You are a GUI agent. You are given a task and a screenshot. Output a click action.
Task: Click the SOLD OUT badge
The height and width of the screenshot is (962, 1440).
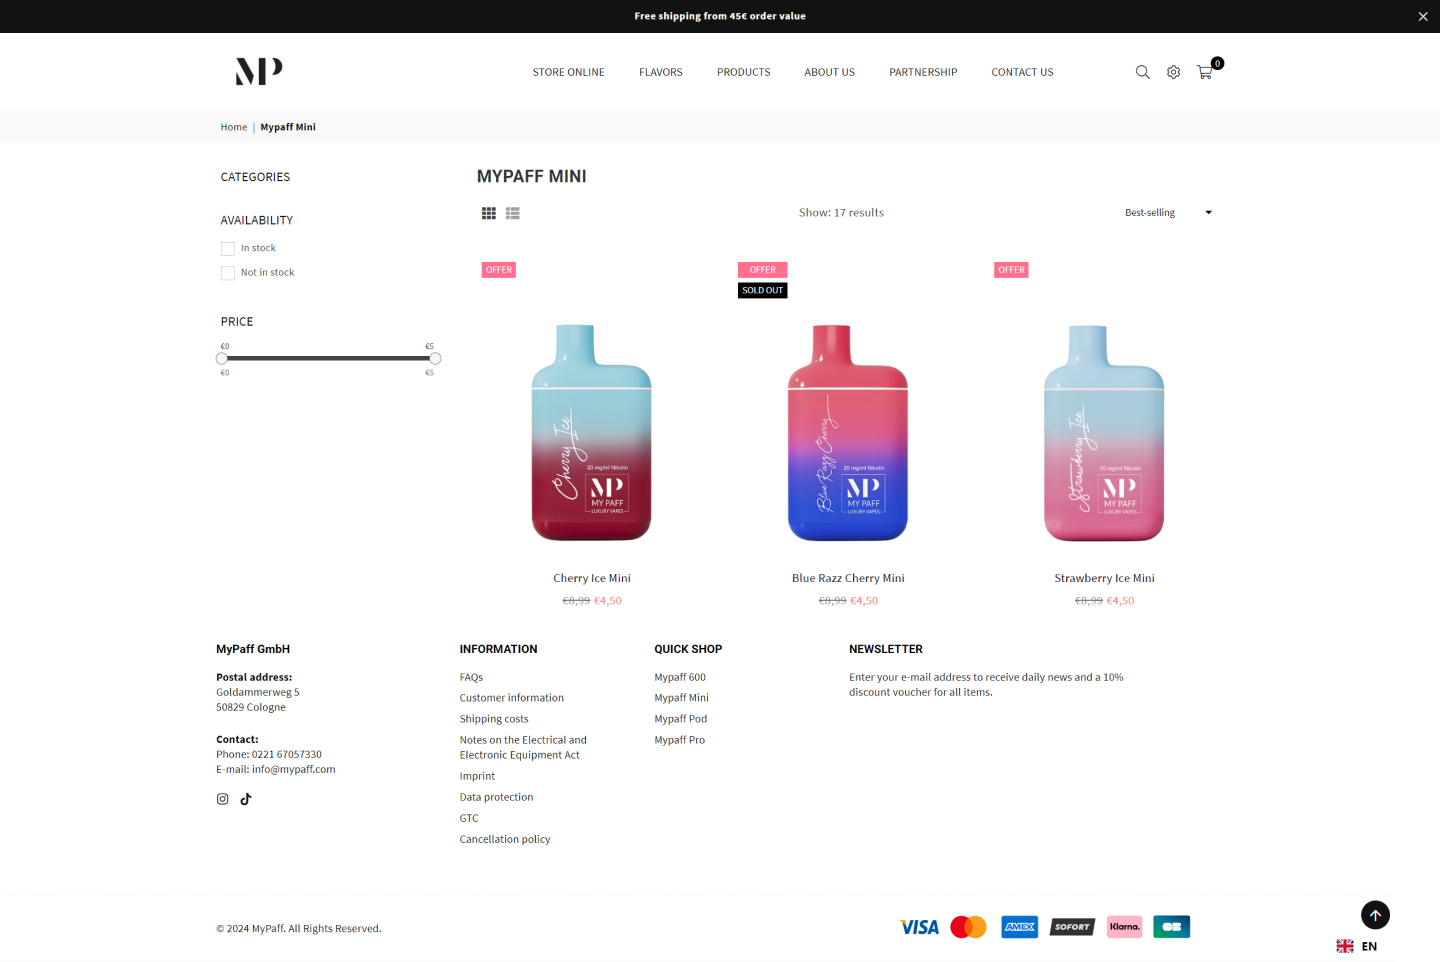coord(763,290)
